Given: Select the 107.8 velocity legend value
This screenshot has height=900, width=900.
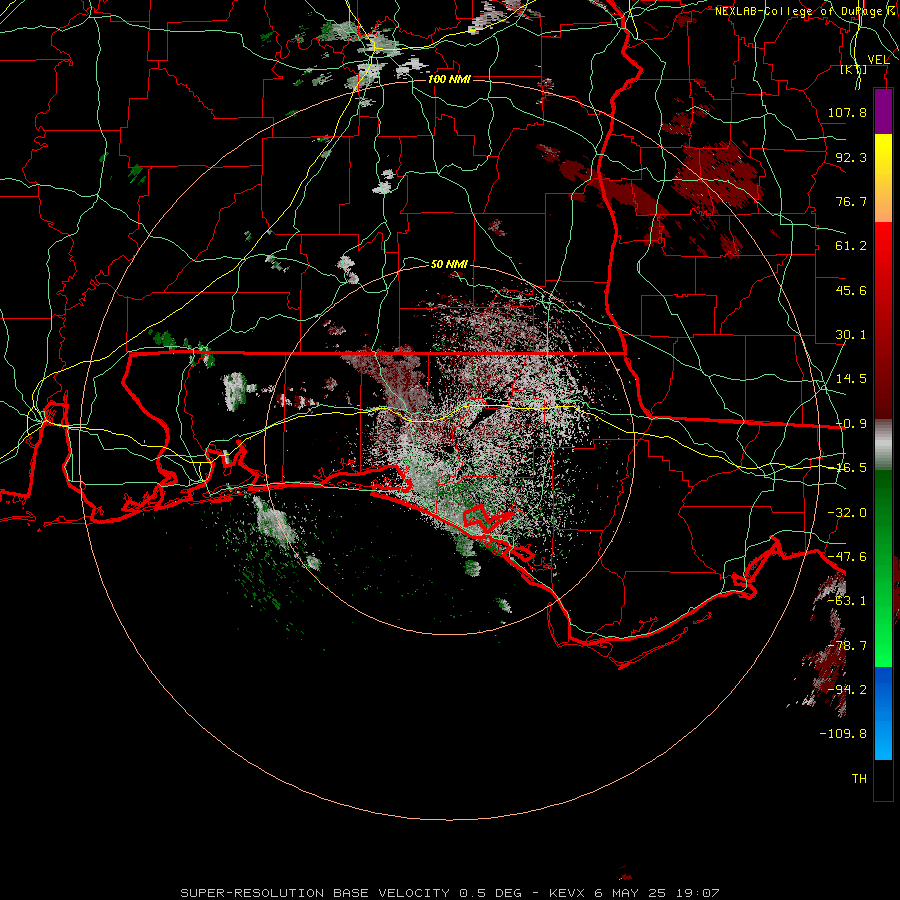Looking at the screenshot, I should tap(847, 112).
